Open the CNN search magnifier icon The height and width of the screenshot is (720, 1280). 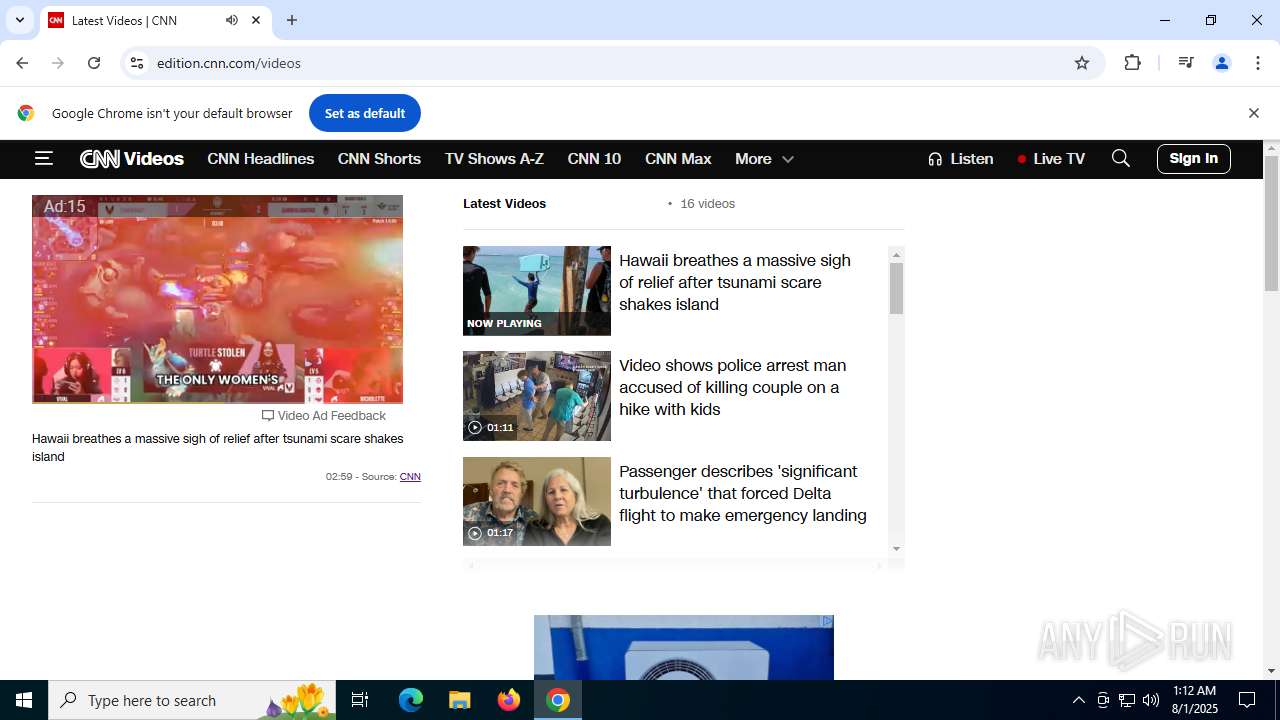[1121, 158]
